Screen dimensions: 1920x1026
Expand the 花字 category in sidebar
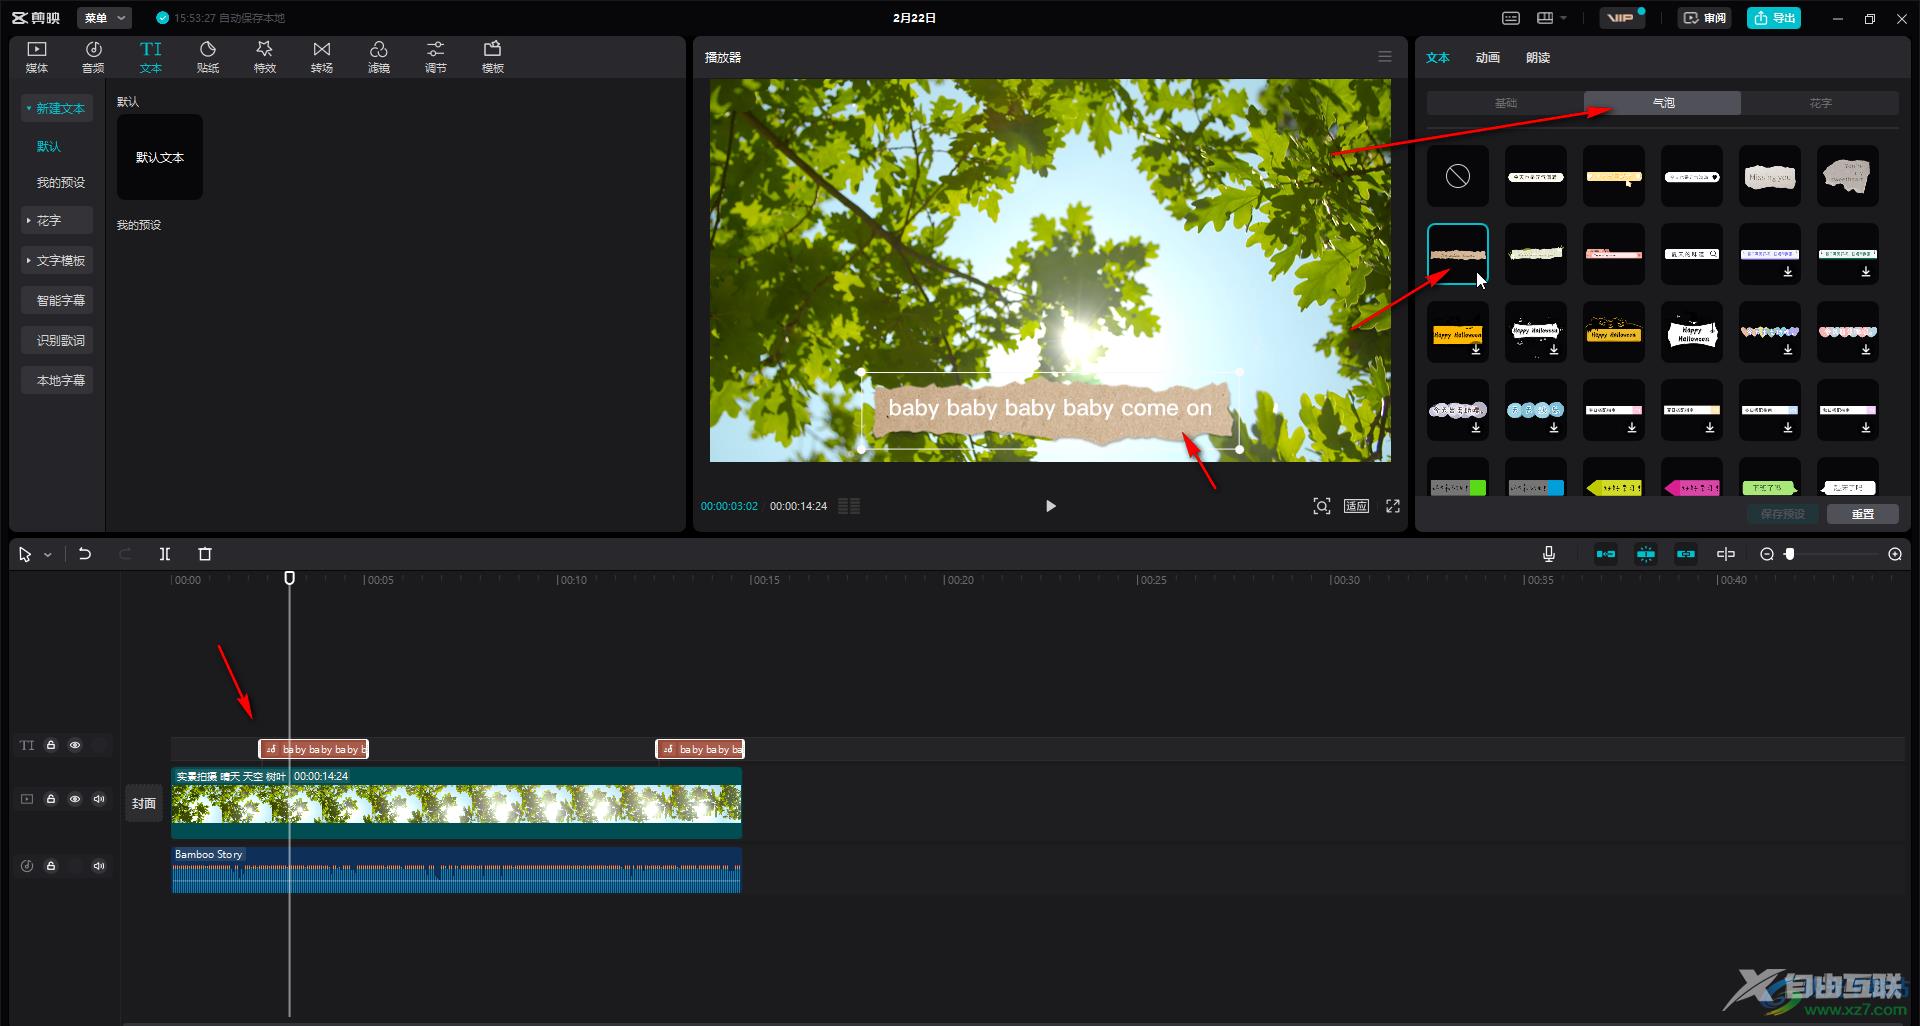[x=57, y=220]
